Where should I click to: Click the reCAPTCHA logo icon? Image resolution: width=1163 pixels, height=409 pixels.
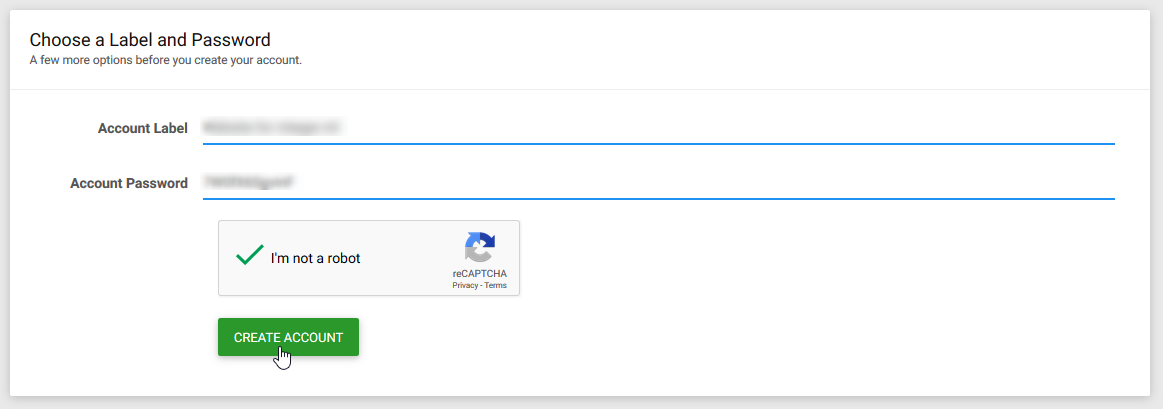[480, 249]
